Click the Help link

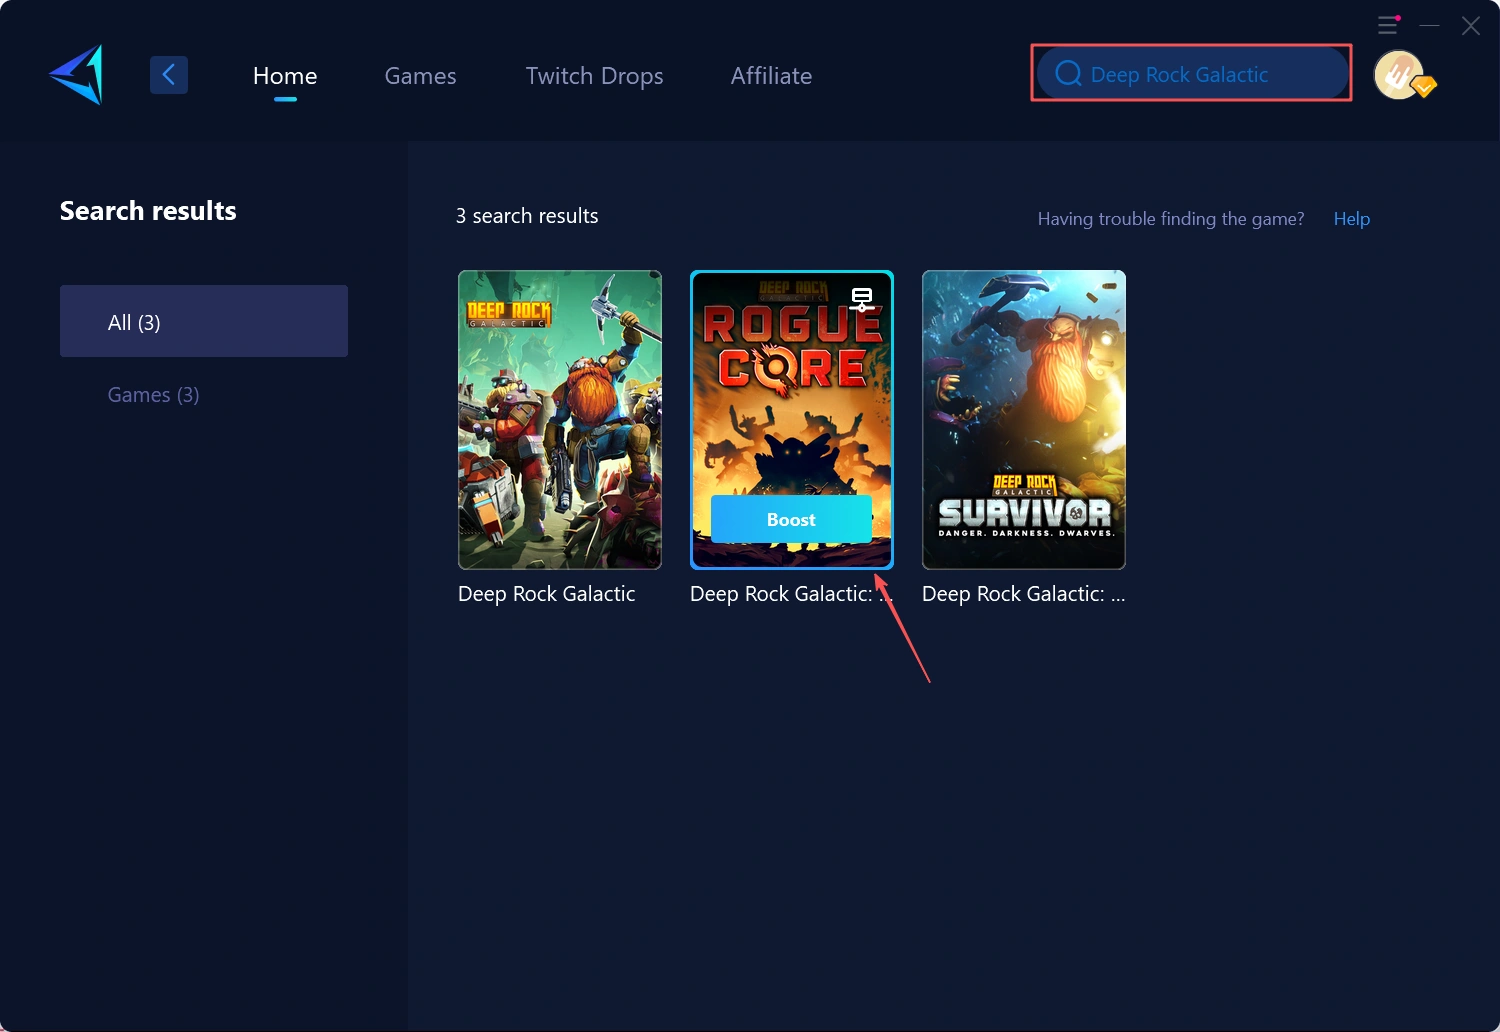pyautogui.click(x=1351, y=219)
